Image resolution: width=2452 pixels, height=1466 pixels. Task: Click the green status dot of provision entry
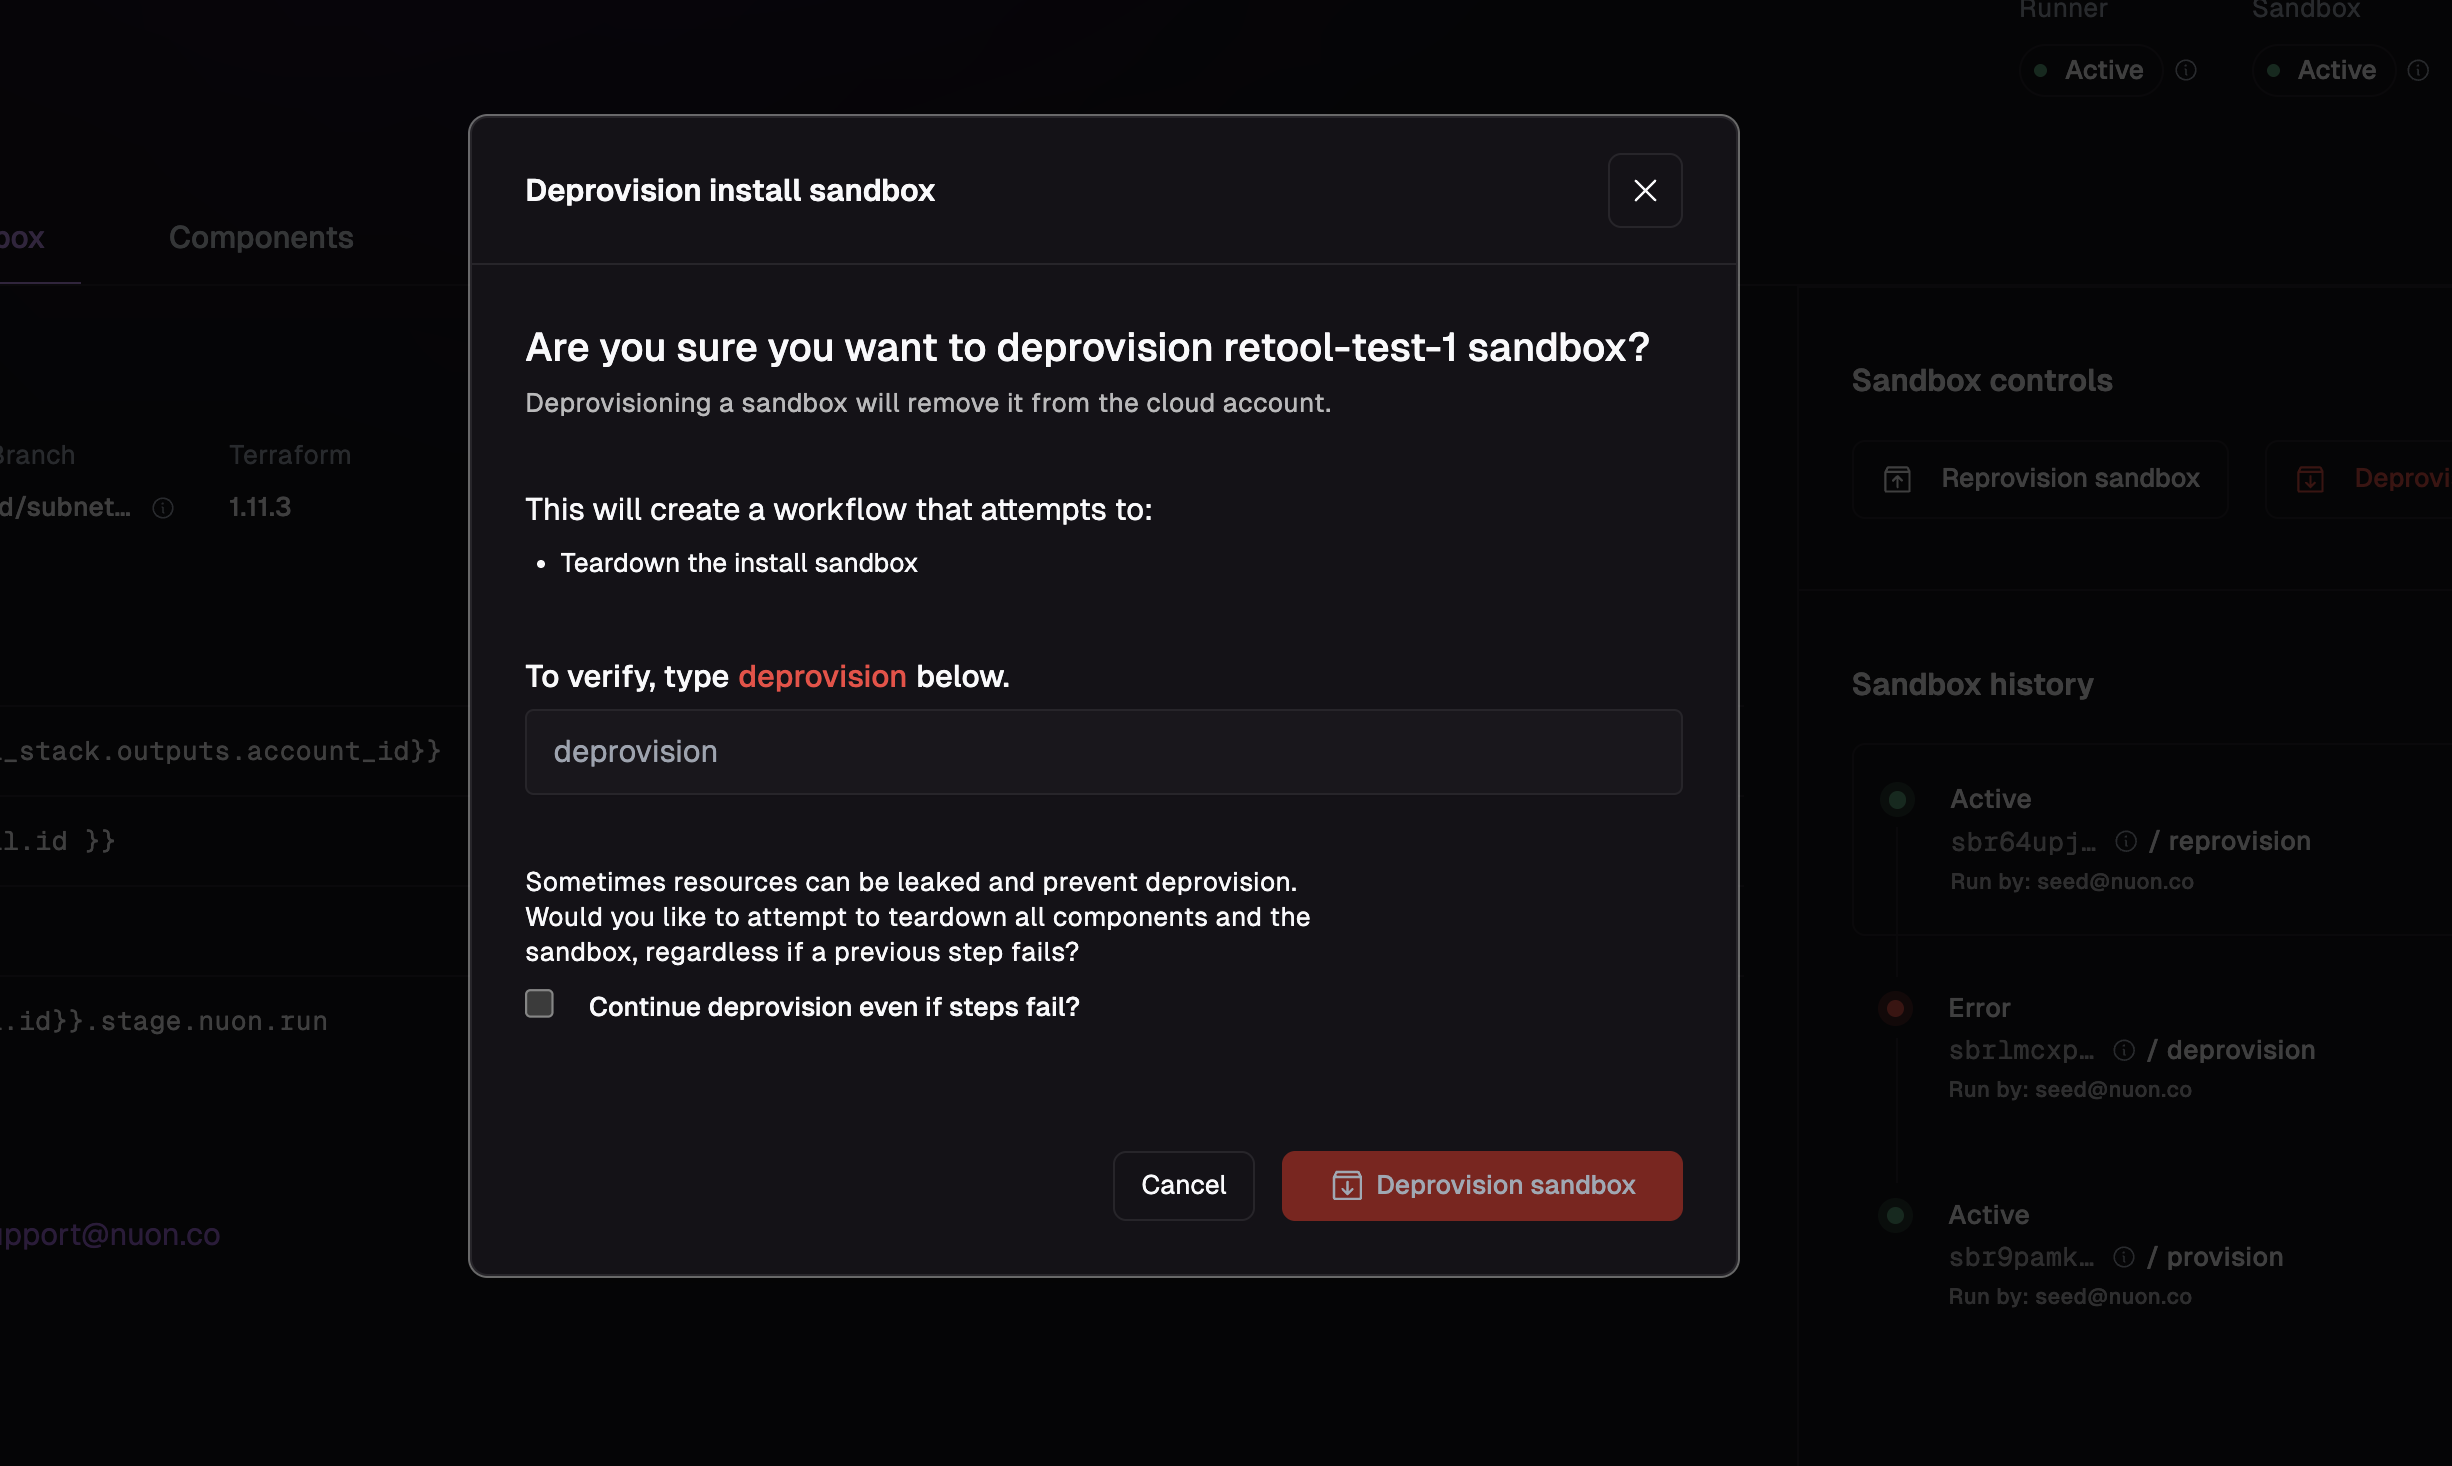tap(1895, 1215)
